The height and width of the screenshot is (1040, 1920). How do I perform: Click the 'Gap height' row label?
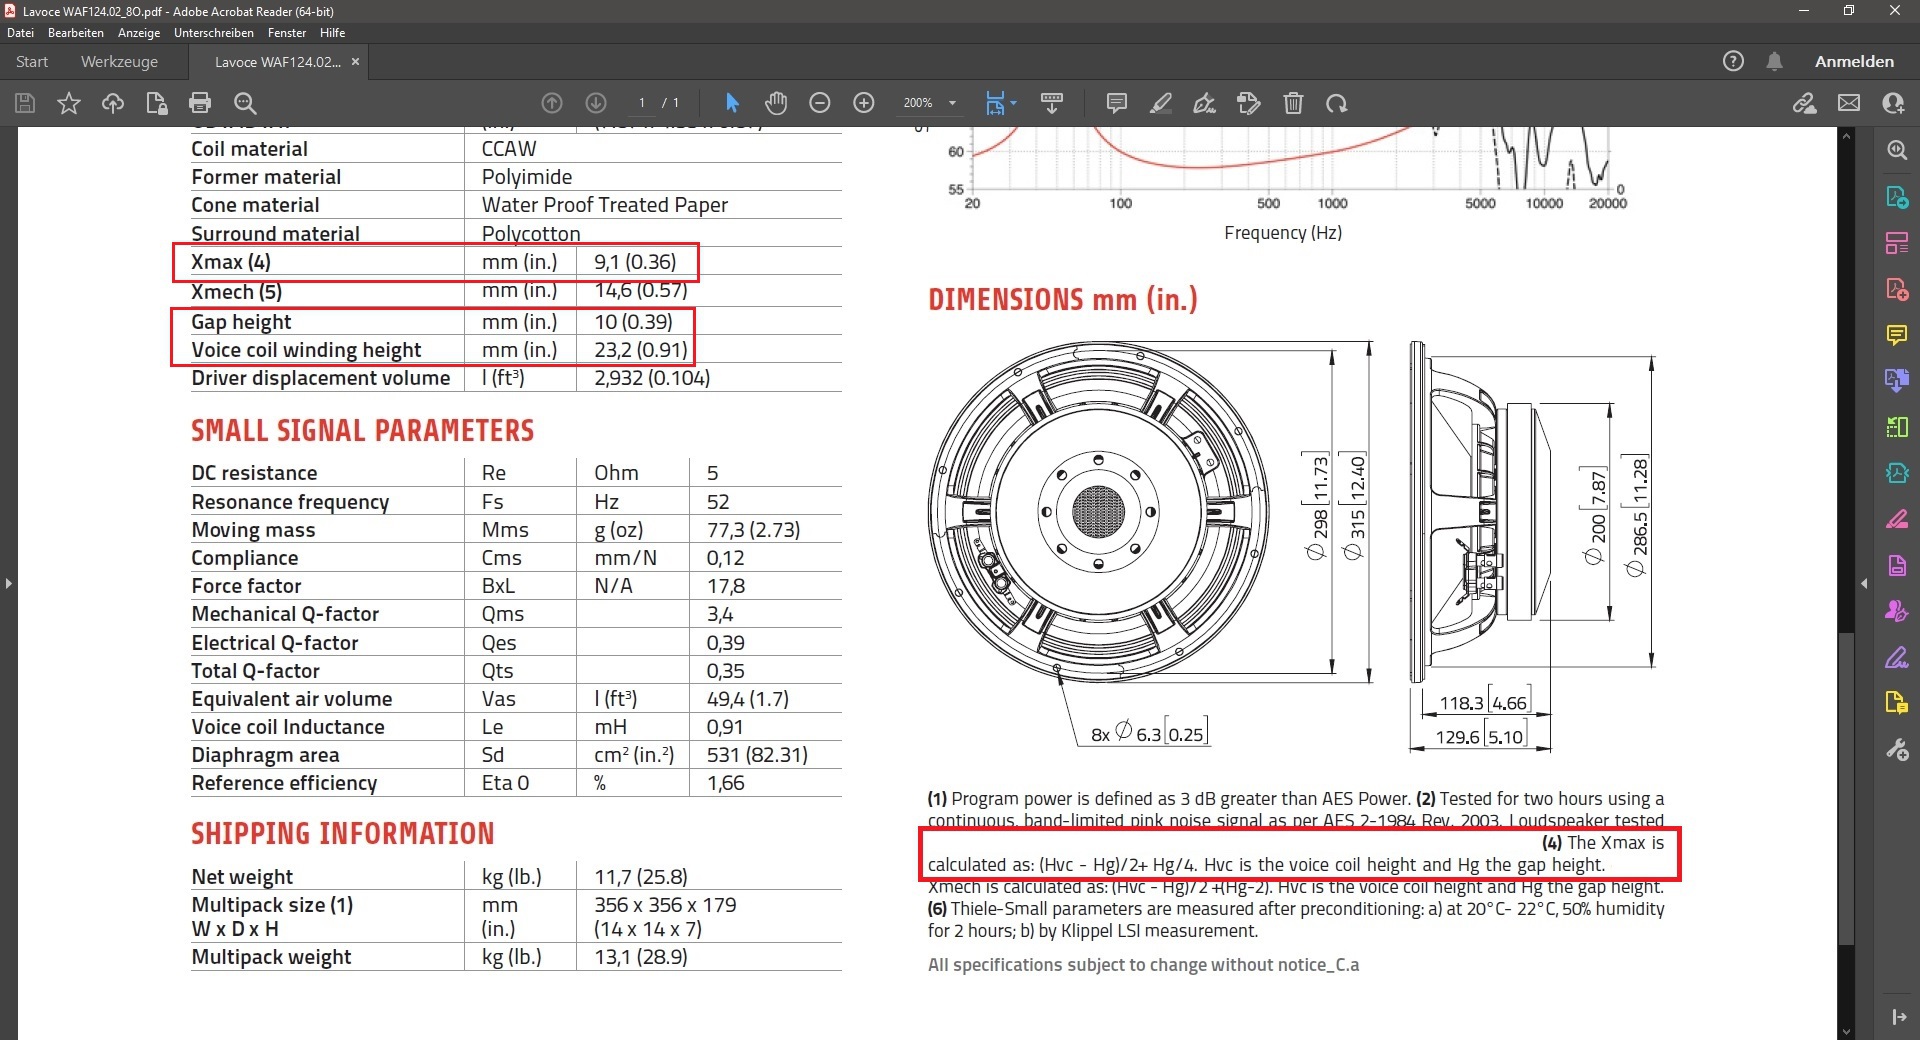click(x=241, y=322)
